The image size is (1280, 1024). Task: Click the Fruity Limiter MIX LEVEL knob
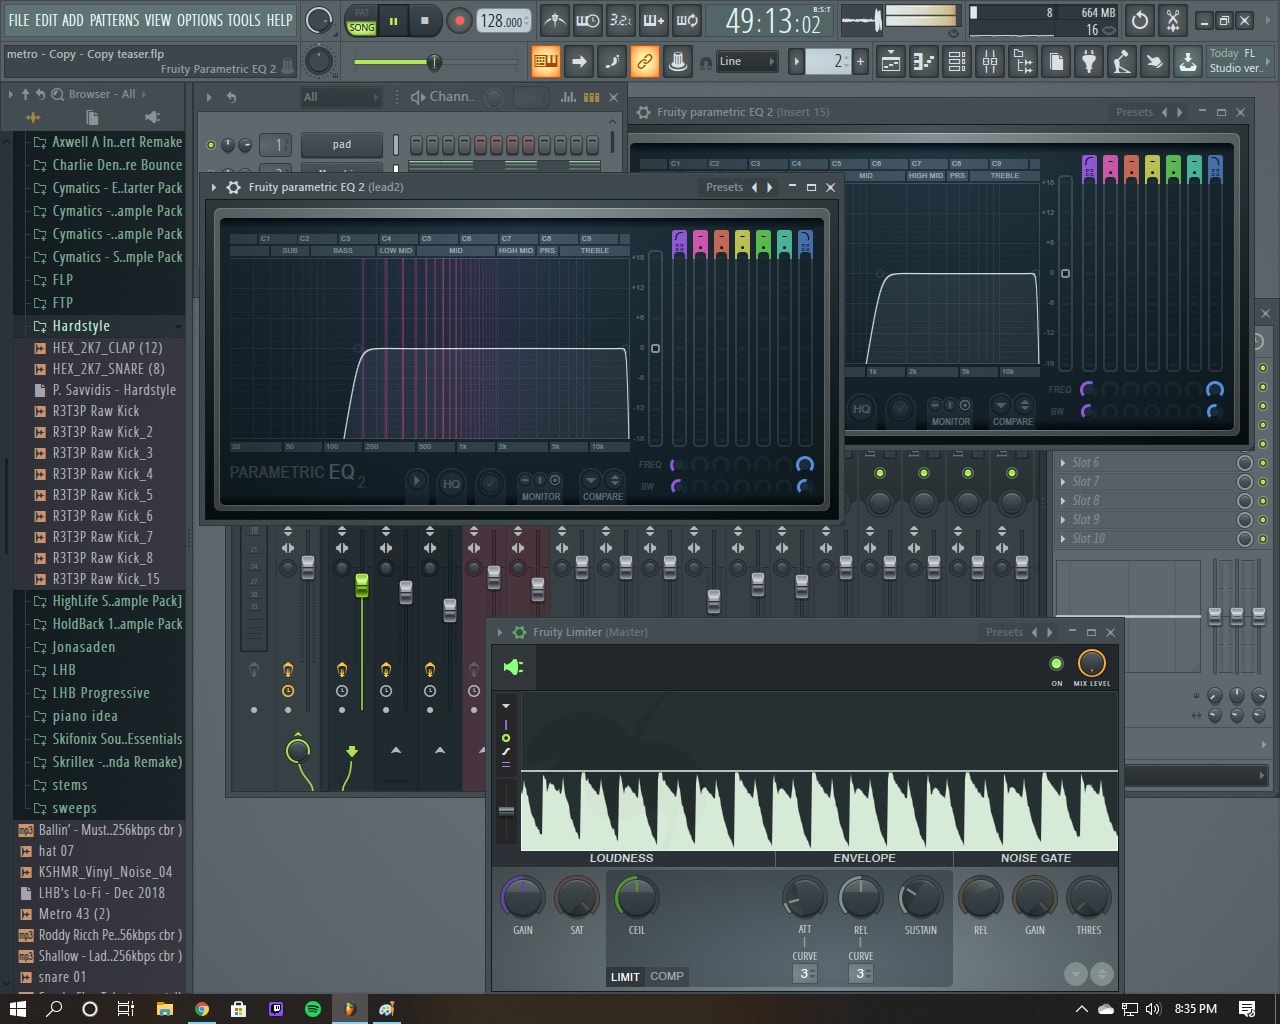coord(1091,663)
